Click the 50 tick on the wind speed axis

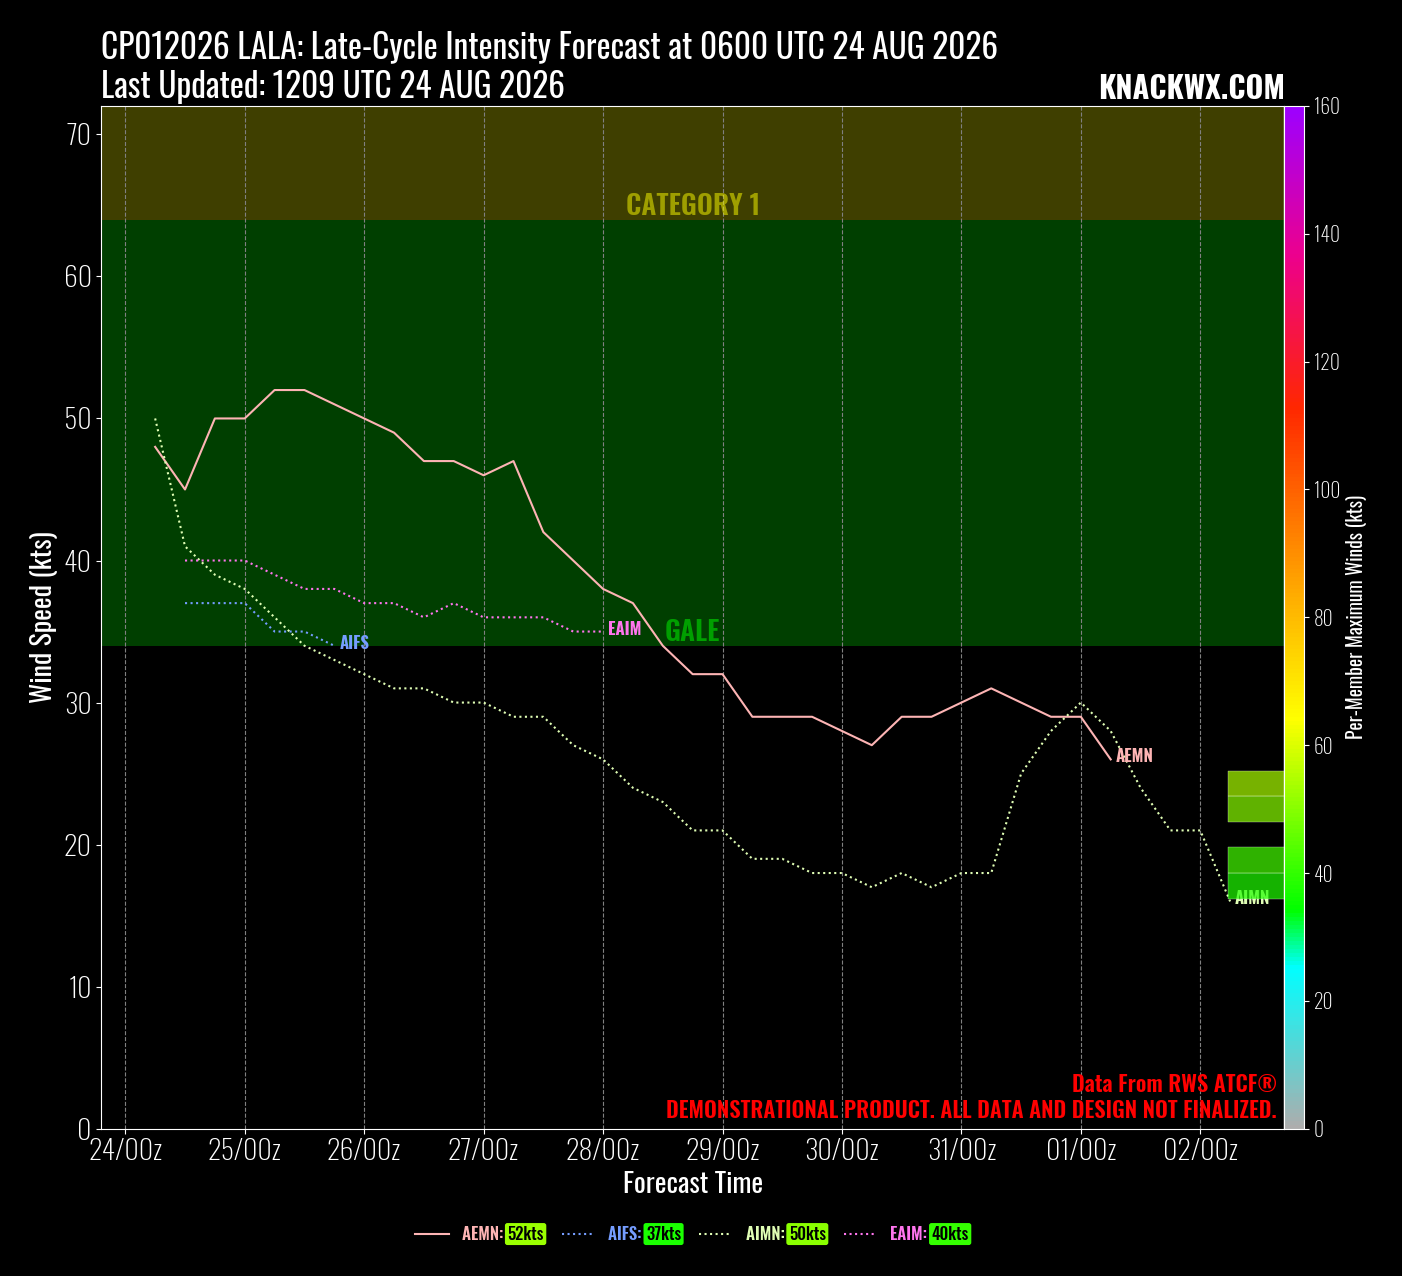(x=78, y=418)
